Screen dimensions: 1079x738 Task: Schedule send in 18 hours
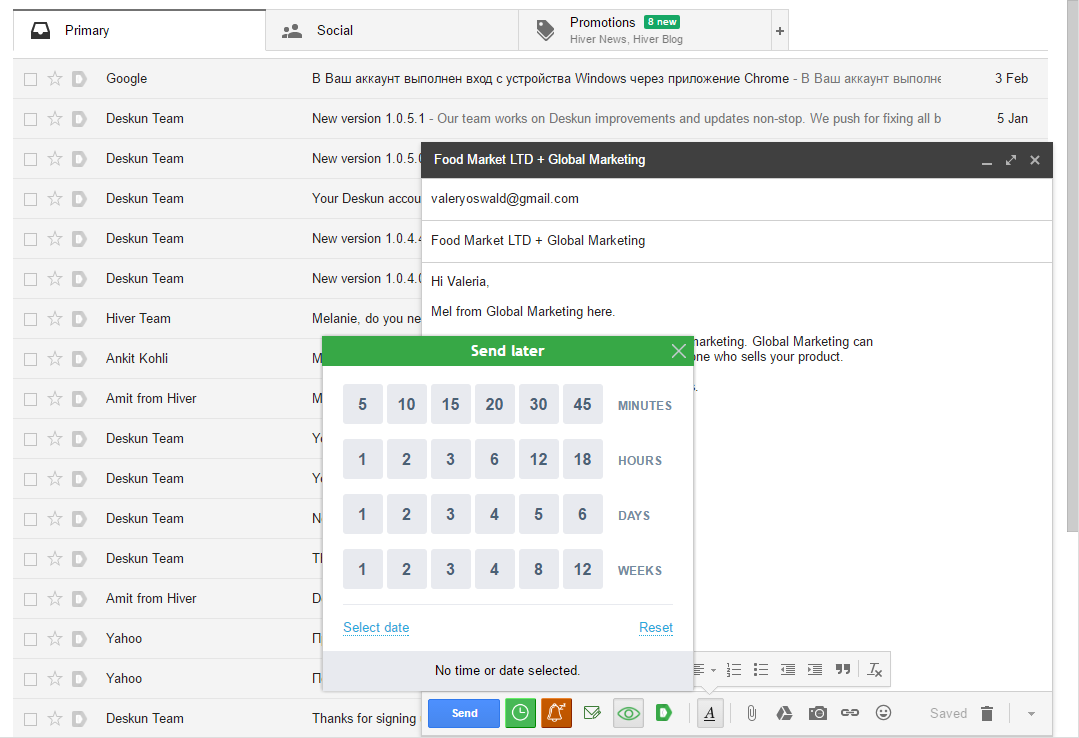(x=583, y=459)
